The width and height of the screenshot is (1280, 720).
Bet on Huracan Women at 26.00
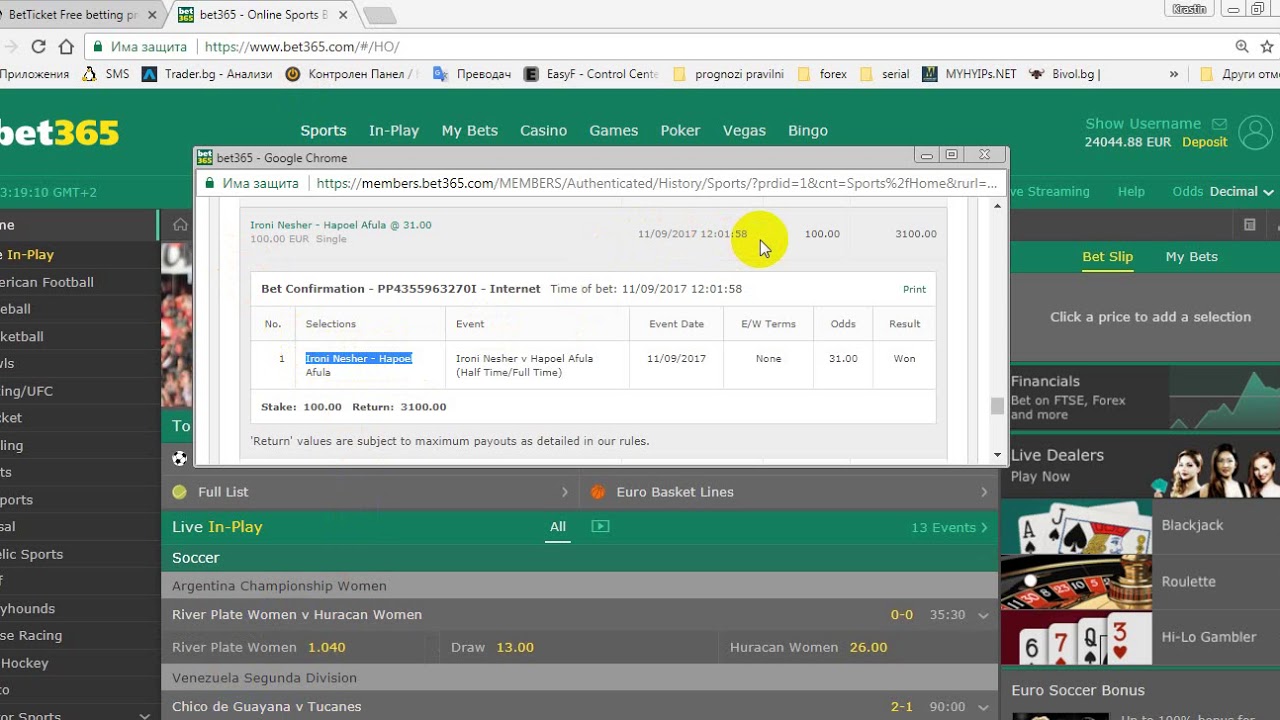click(858, 647)
